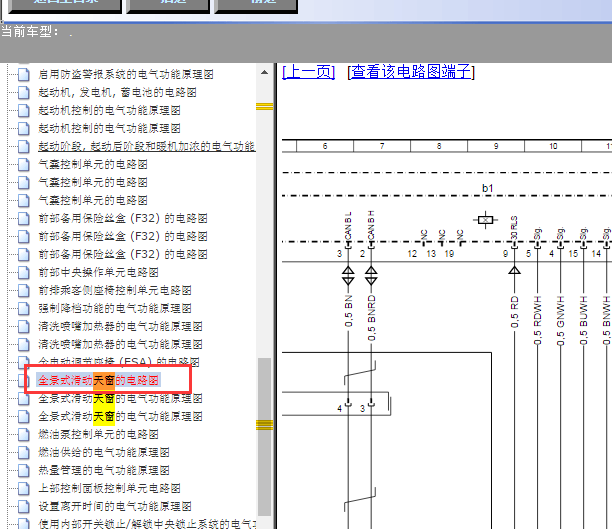The image size is (612, 529).
Task: Click document icon beside 燃油泵控制单元的电路图
Action: [24, 434]
